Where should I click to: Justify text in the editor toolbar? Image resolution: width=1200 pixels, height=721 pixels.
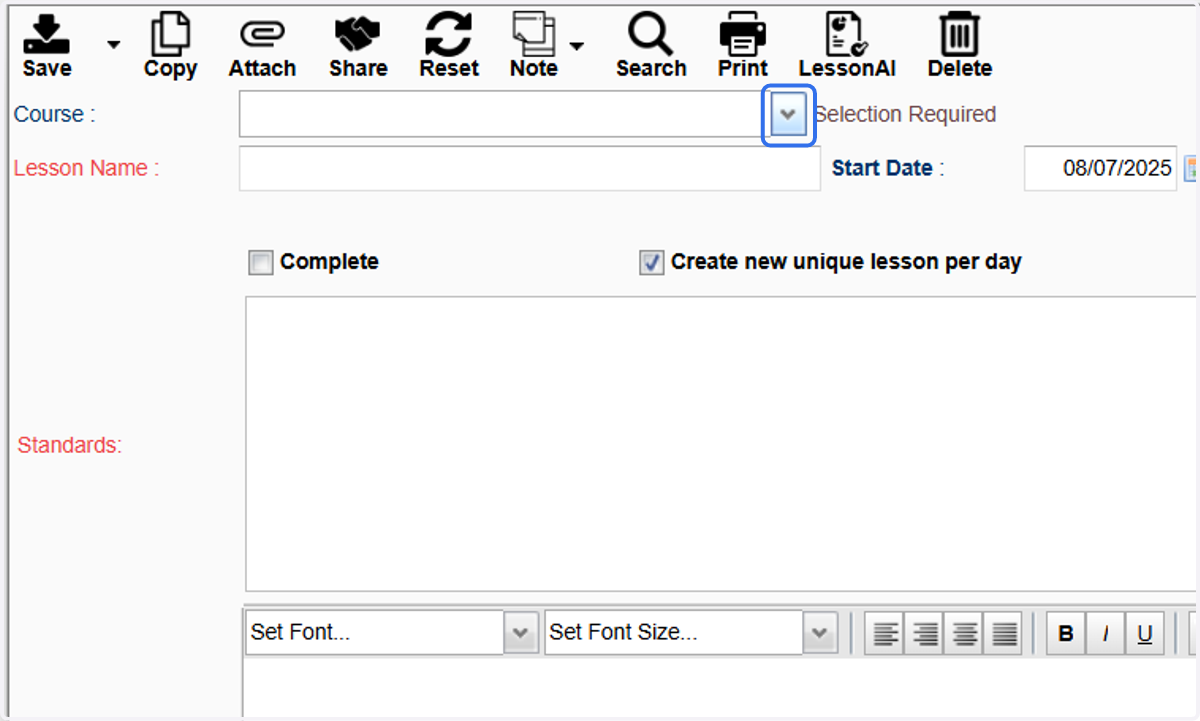point(1003,633)
